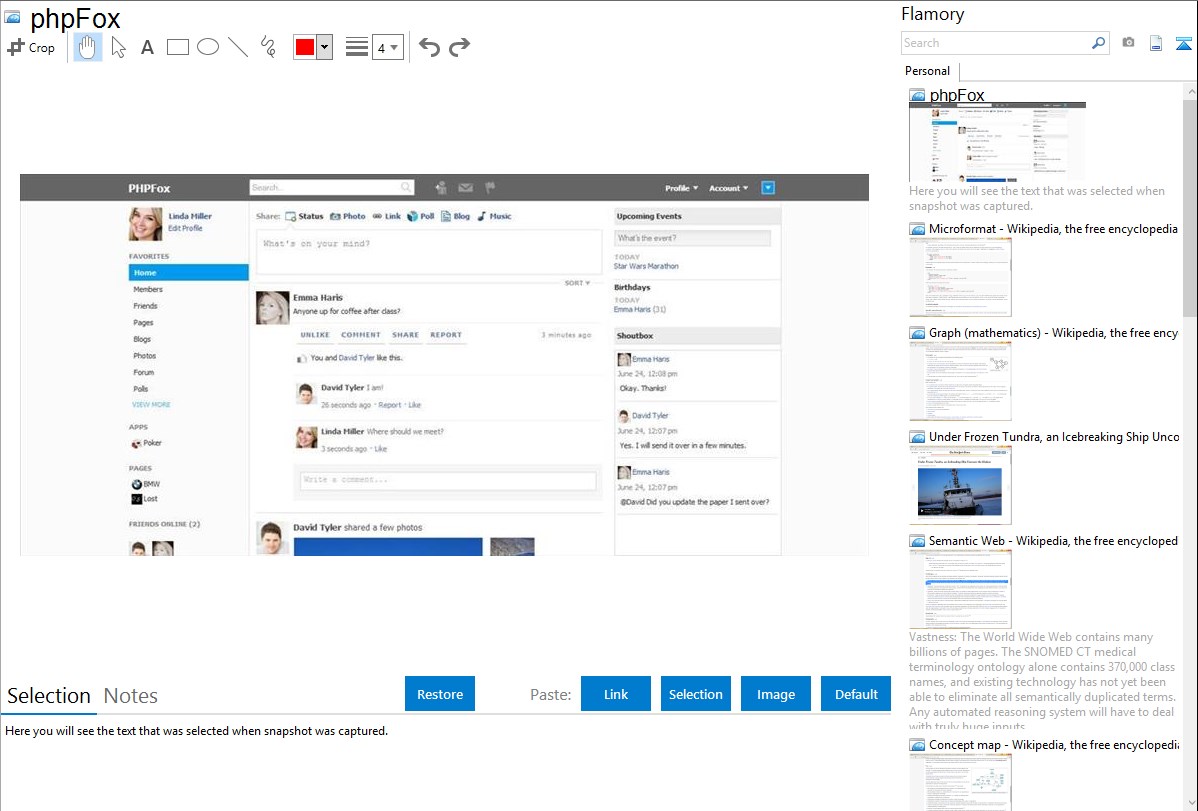This screenshot has height=811, width=1198.
Task: Click the mail messages icon in PHPFox header
Action: click(465, 187)
